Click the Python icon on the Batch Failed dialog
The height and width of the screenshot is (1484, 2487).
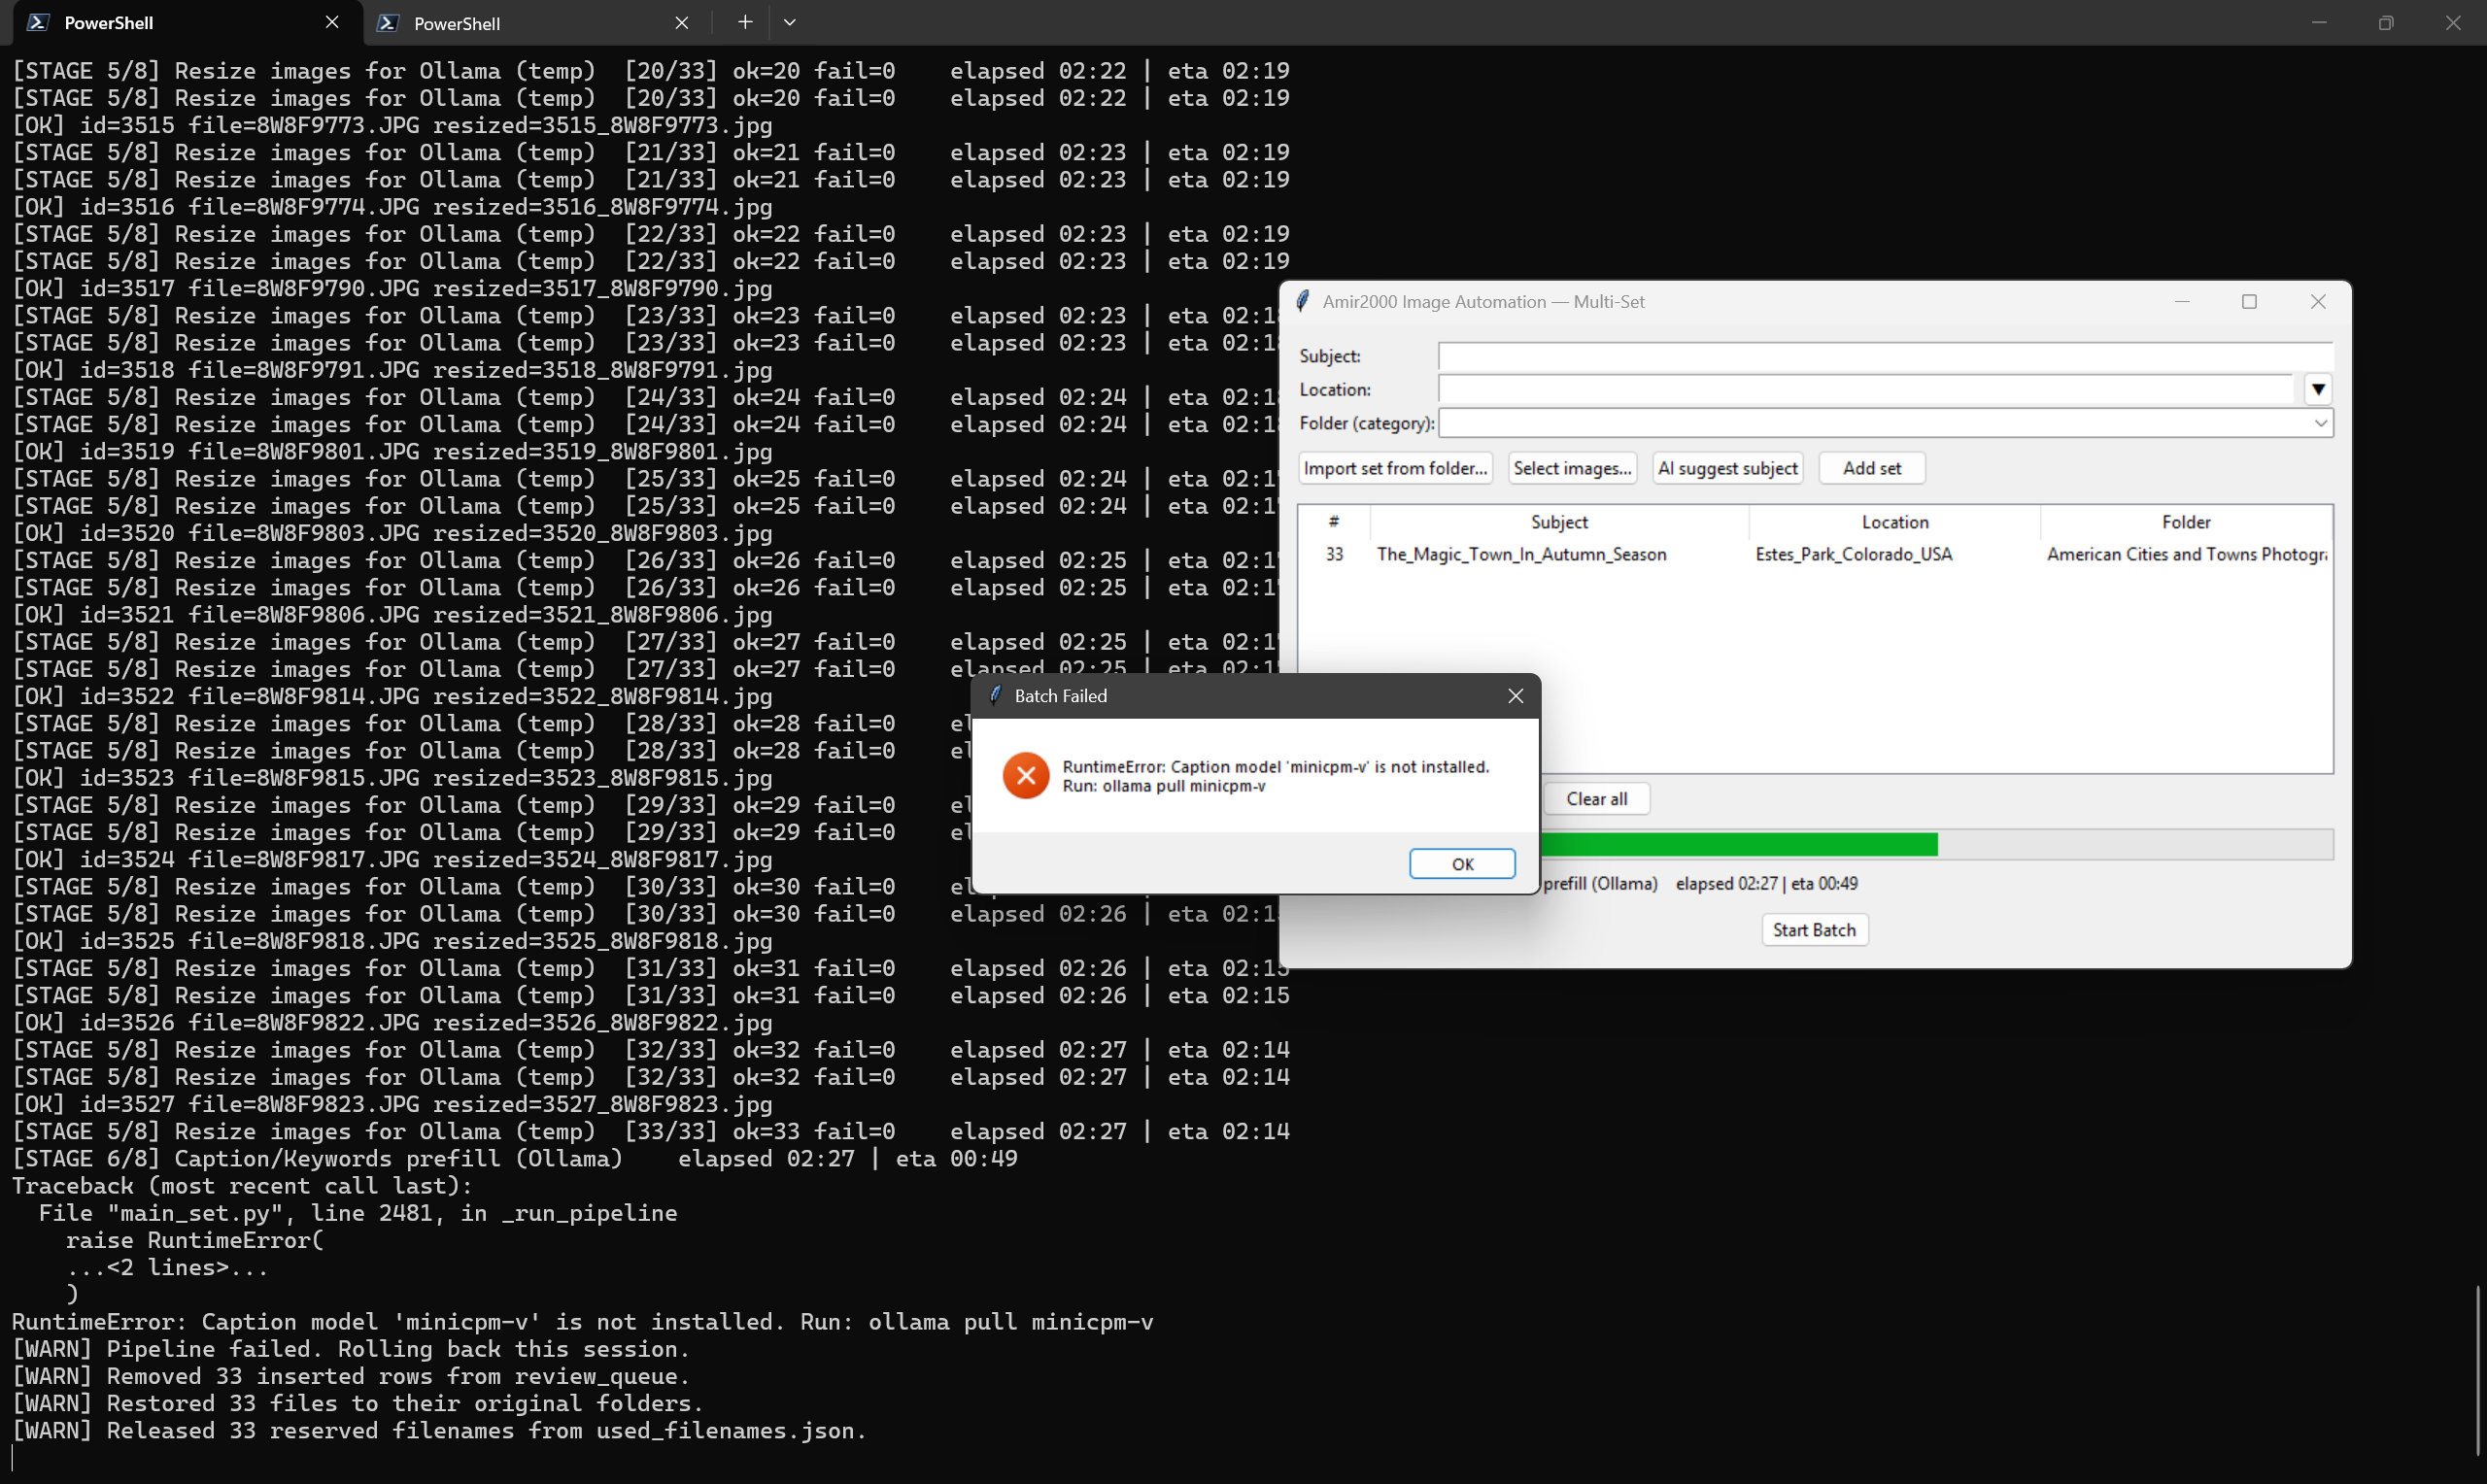click(x=996, y=695)
